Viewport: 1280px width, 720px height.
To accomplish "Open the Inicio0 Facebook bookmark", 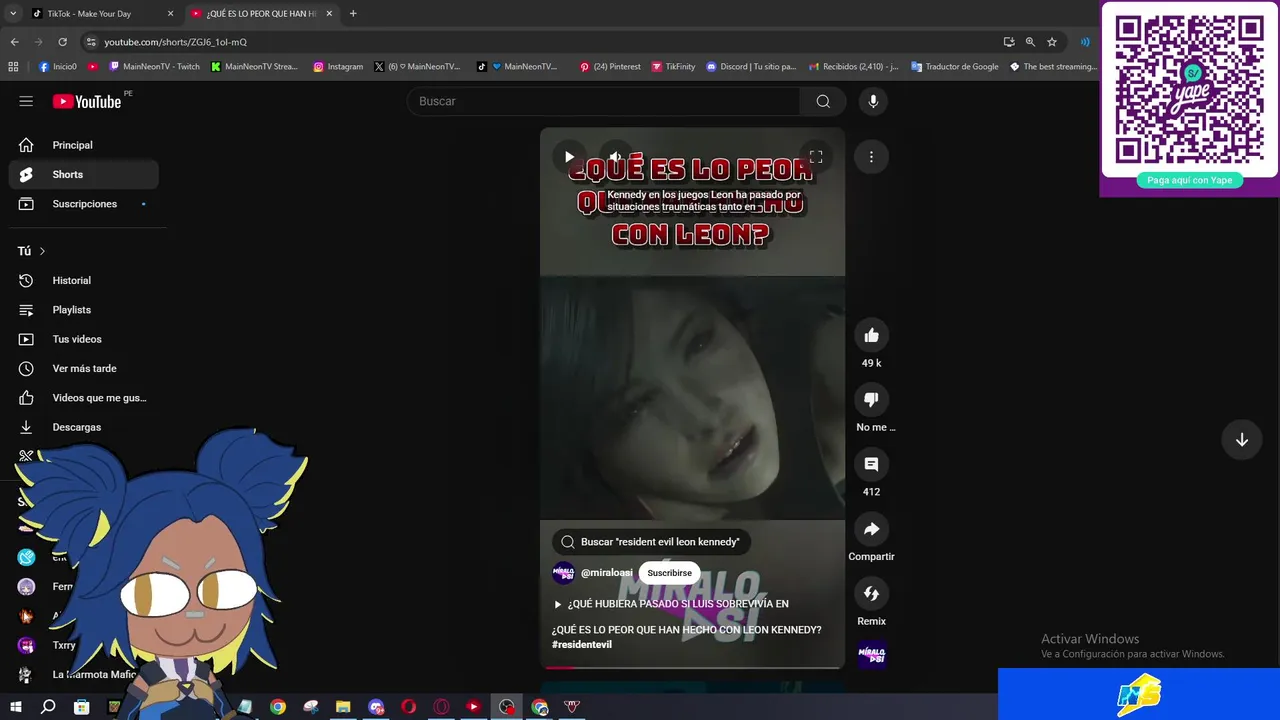I will (57, 67).
